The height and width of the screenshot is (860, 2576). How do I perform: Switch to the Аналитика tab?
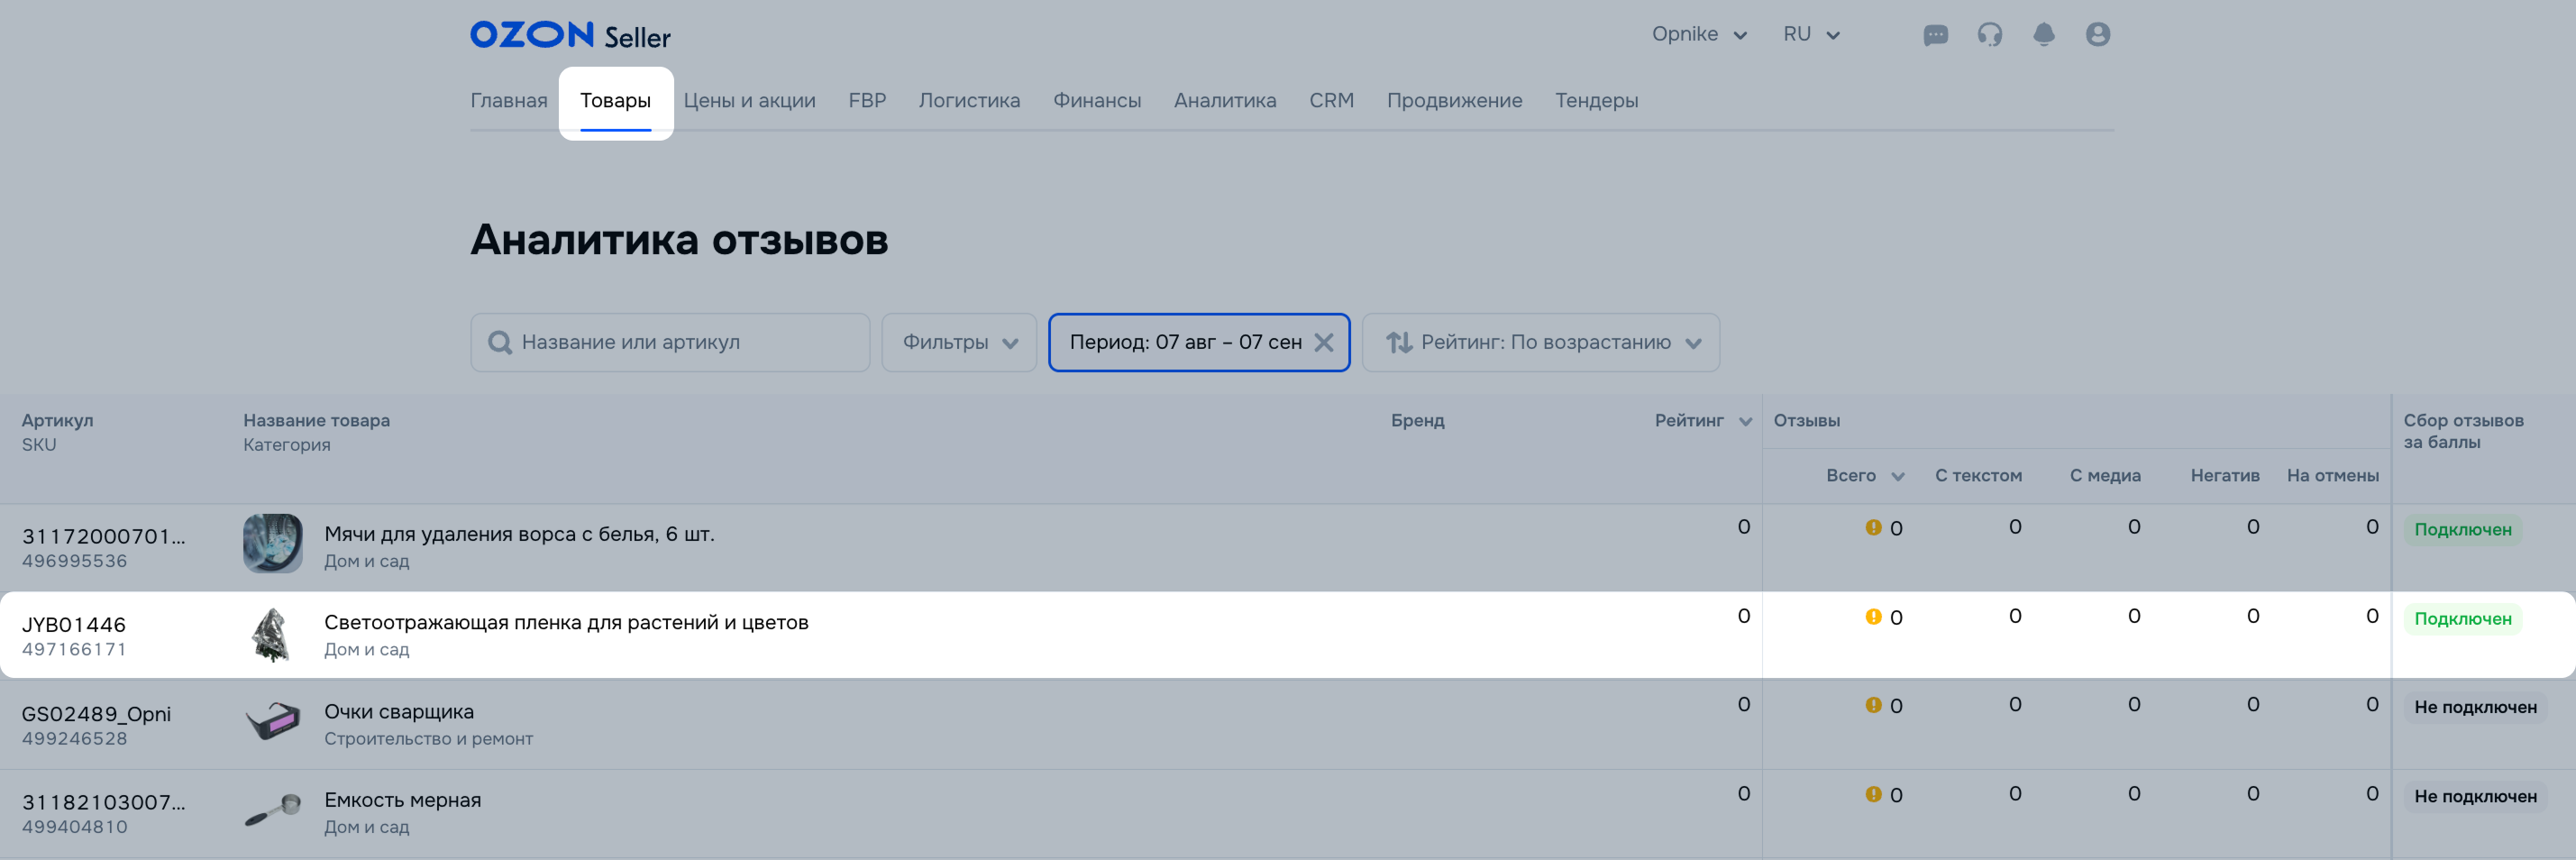(1224, 101)
